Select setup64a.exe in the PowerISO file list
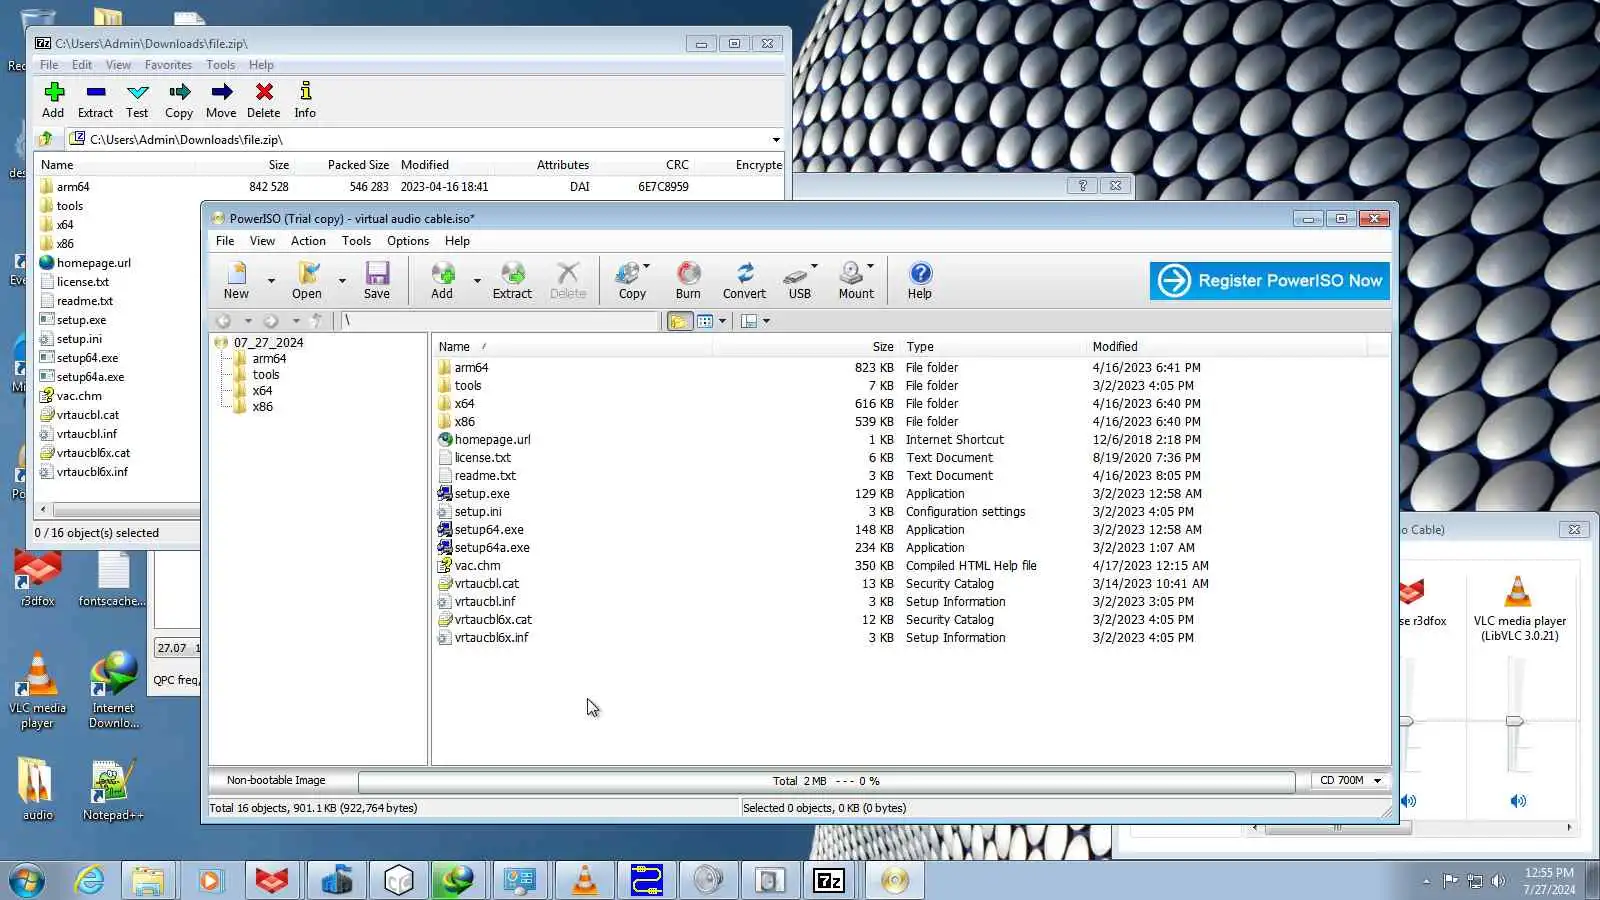The image size is (1600, 900). point(492,548)
